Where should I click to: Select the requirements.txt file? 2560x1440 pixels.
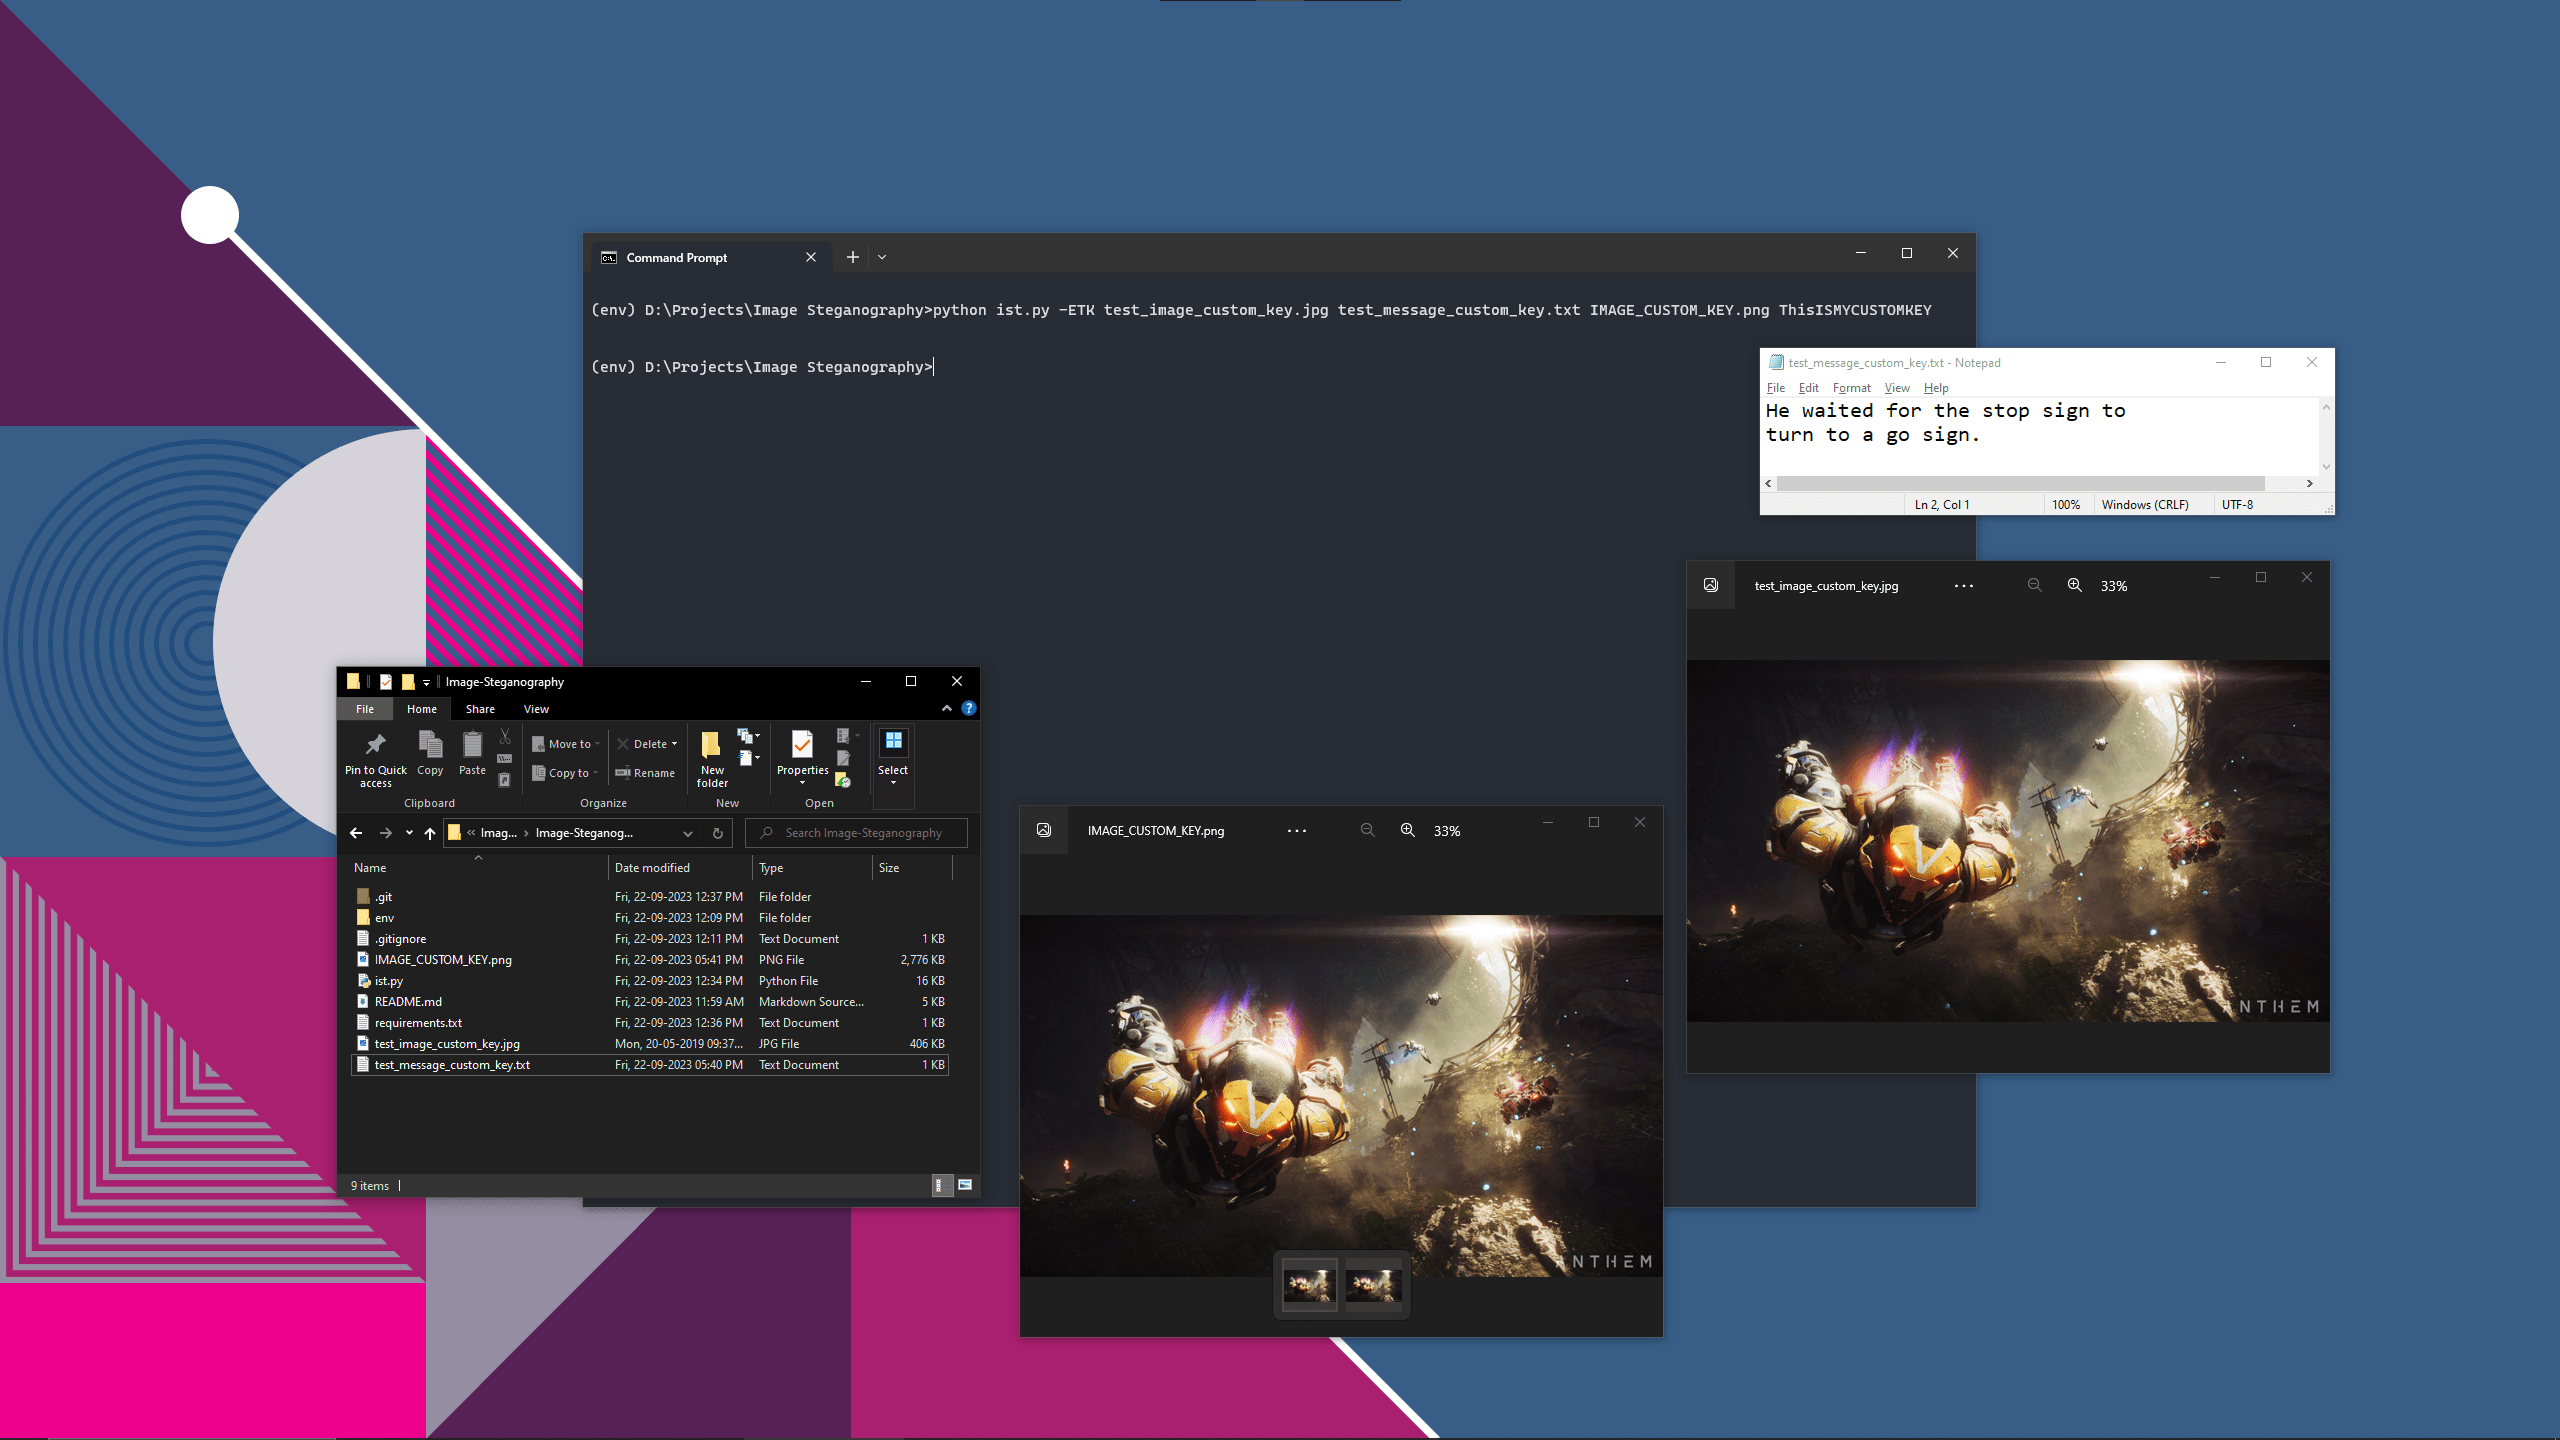[x=650, y=1023]
